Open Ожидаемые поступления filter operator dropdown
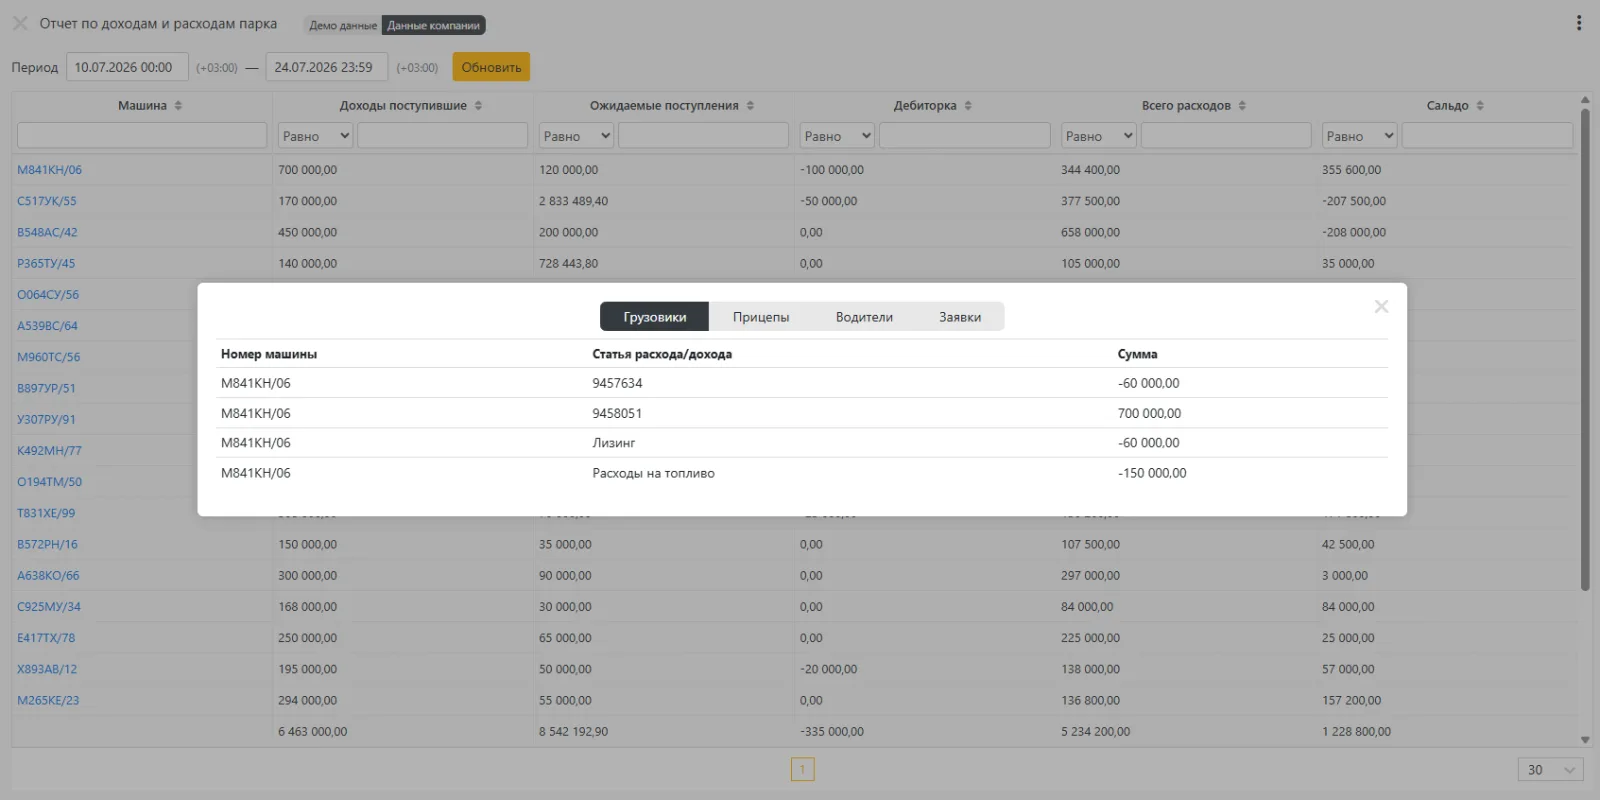Image resolution: width=1600 pixels, height=800 pixels. click(576, 136)
